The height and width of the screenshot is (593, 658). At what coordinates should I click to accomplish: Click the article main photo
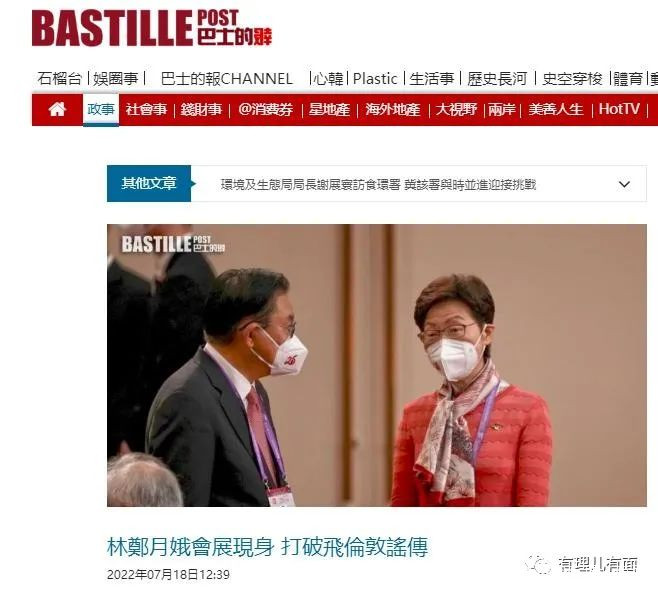tap(376, 365)
